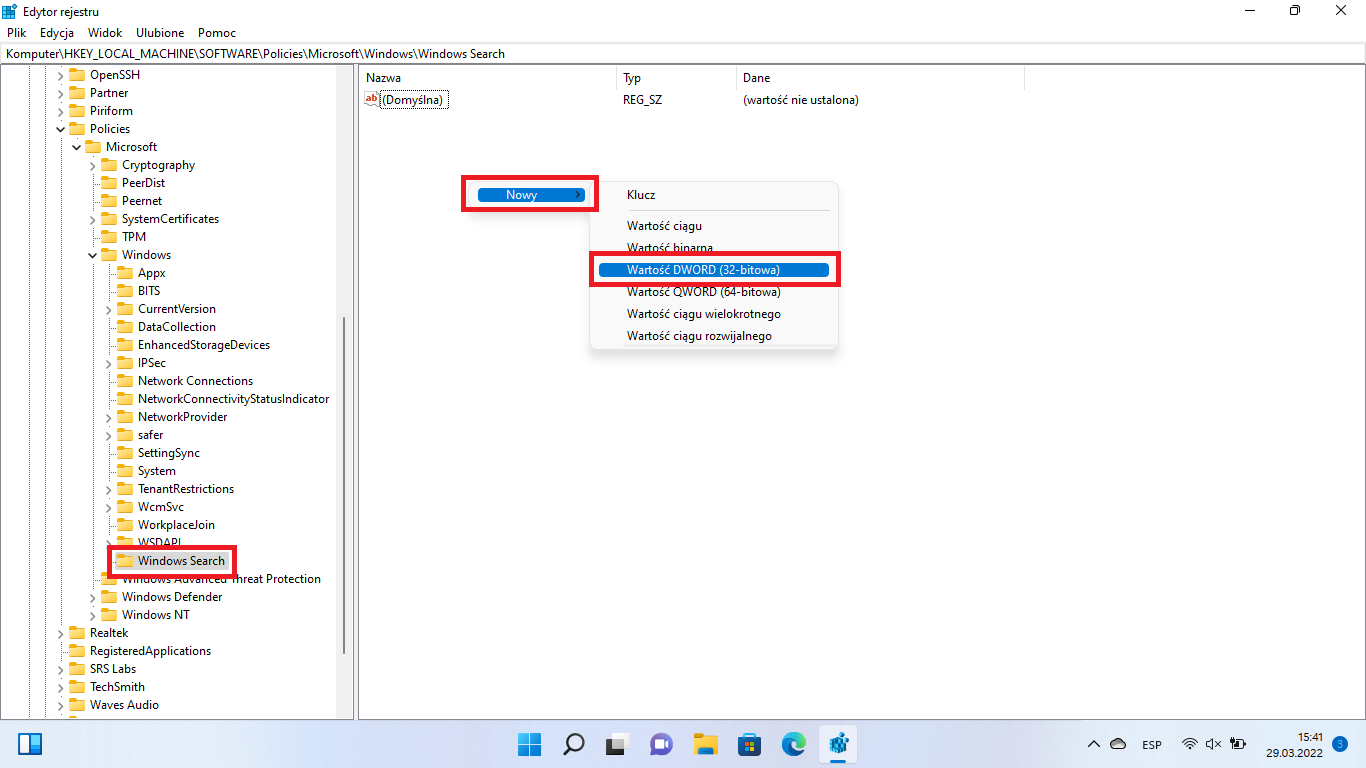Expand the Cryptography node
This screenshot has height=768, width=1366.
(93, 165)
